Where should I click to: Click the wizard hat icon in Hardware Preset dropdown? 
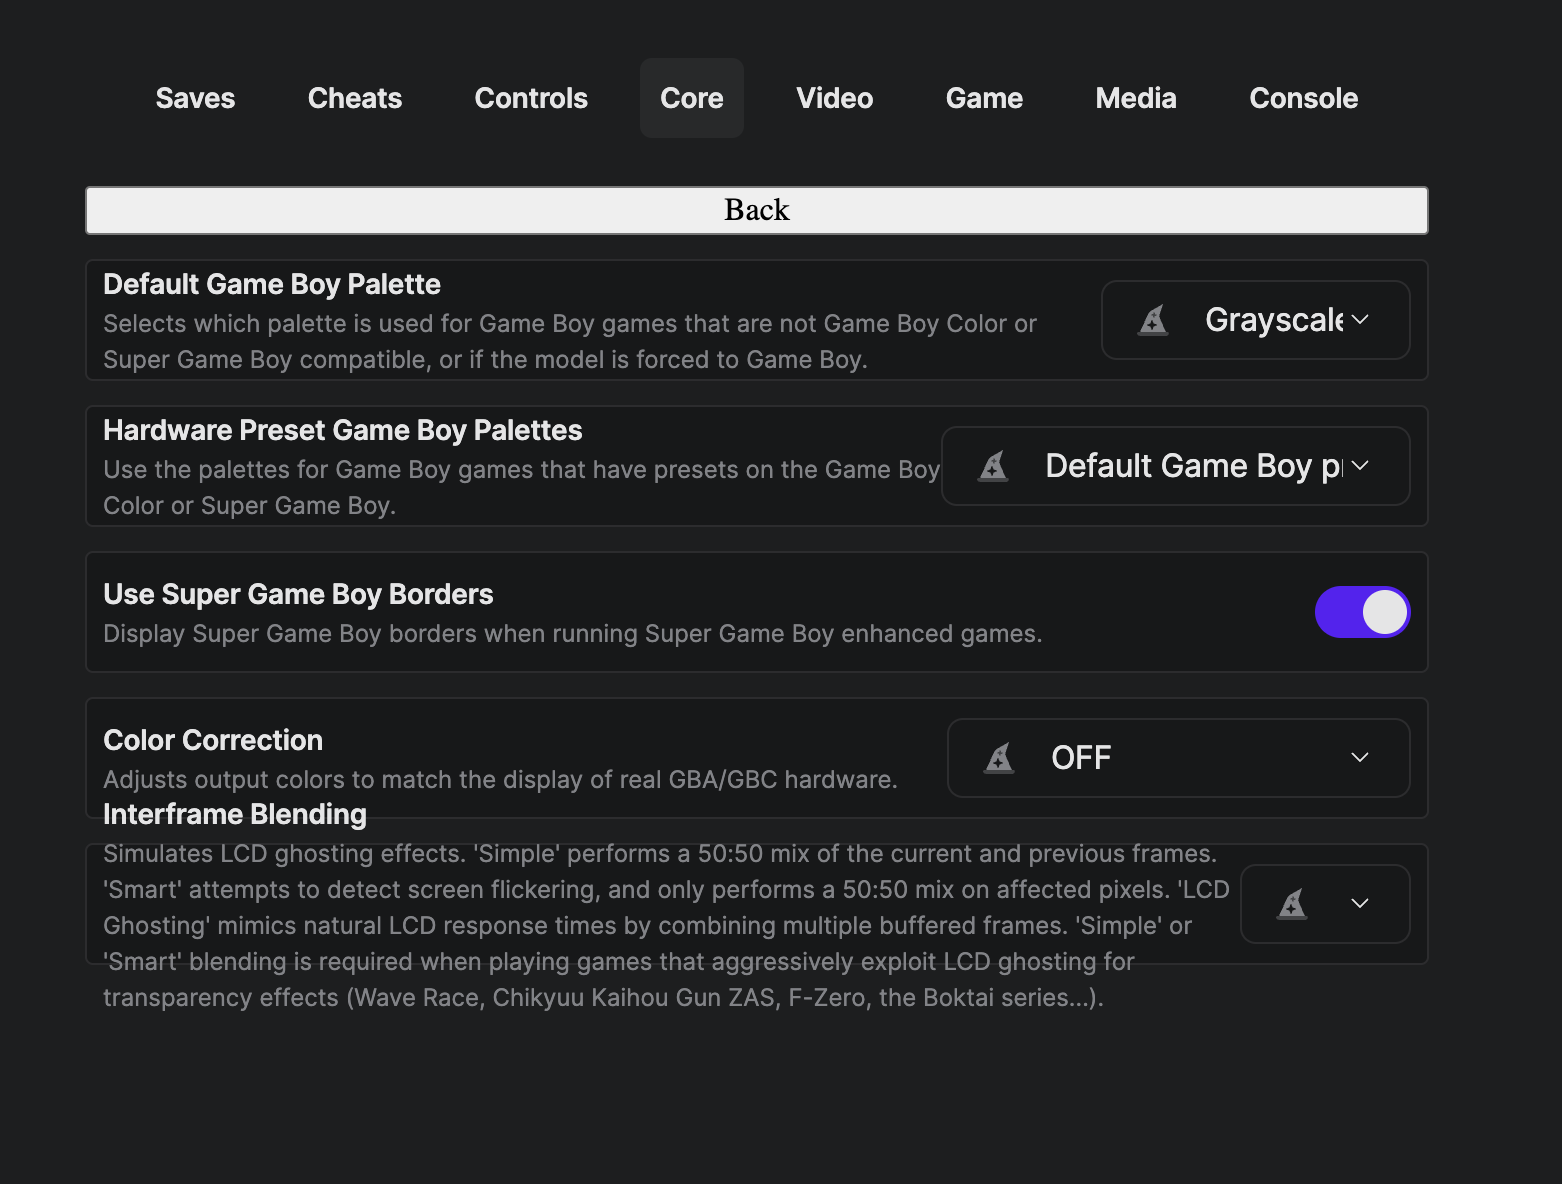(993, 466)
